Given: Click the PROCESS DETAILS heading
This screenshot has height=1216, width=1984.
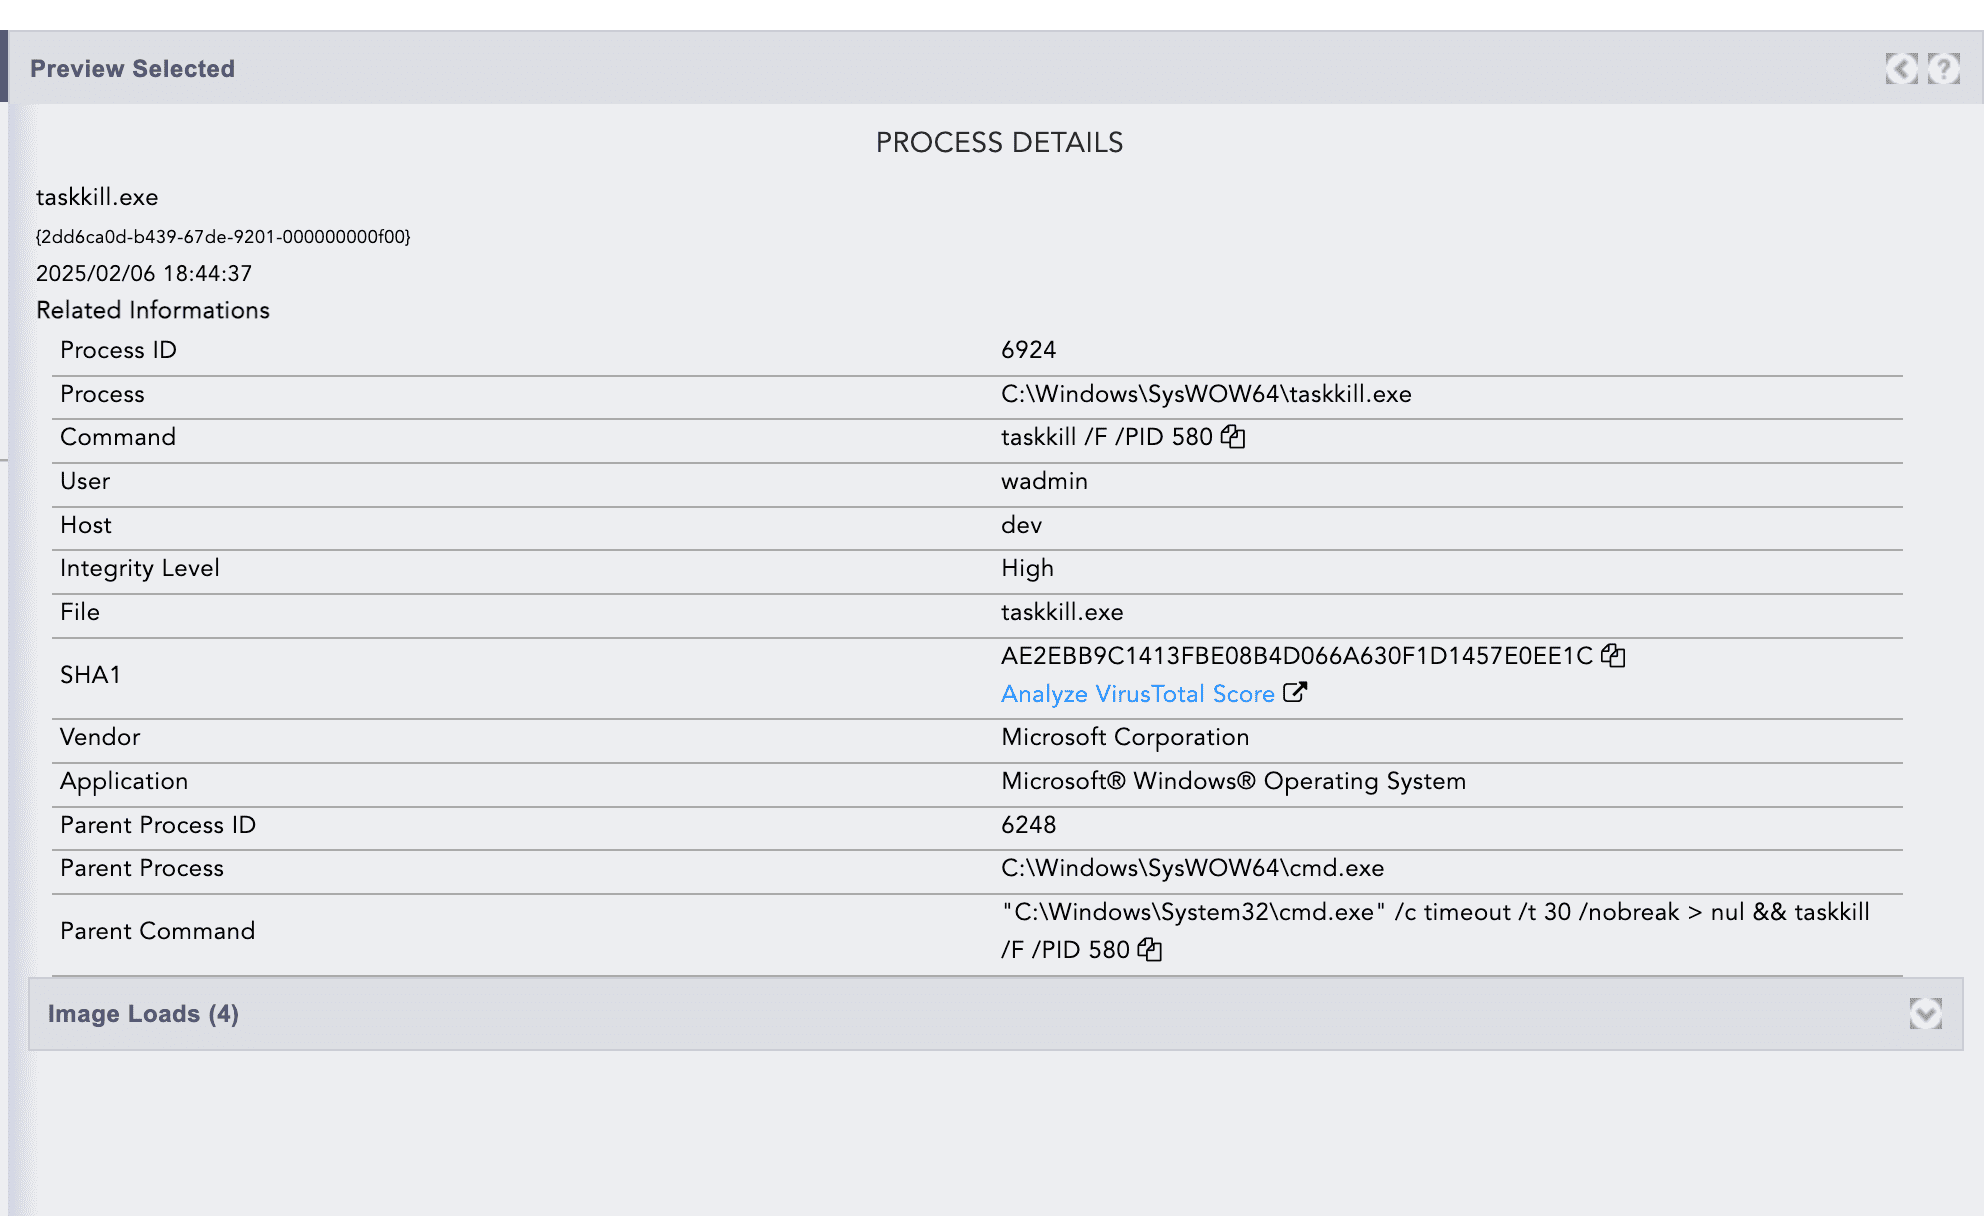Looking at the screenshot, I should (x=998, y=143).
